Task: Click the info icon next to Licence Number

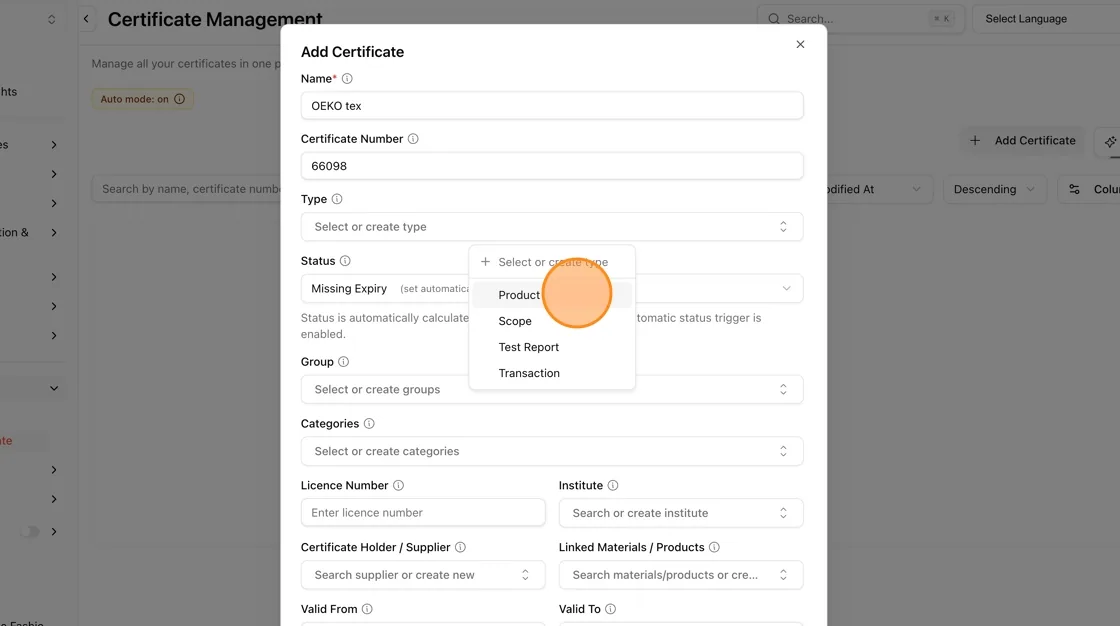Action: coord(399,485)
